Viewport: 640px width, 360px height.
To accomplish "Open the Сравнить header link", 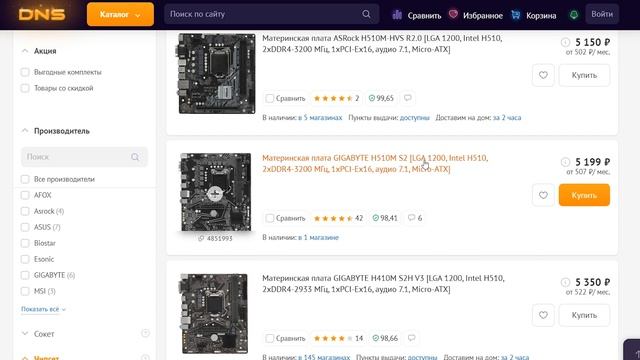I will [x=424, y=16].
